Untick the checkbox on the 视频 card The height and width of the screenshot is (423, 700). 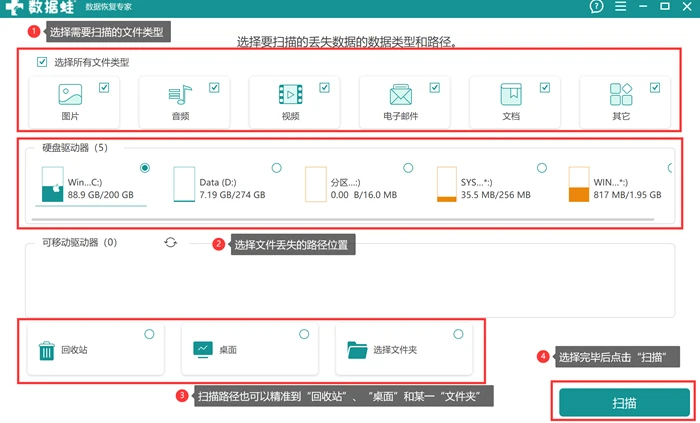point(325,87)
